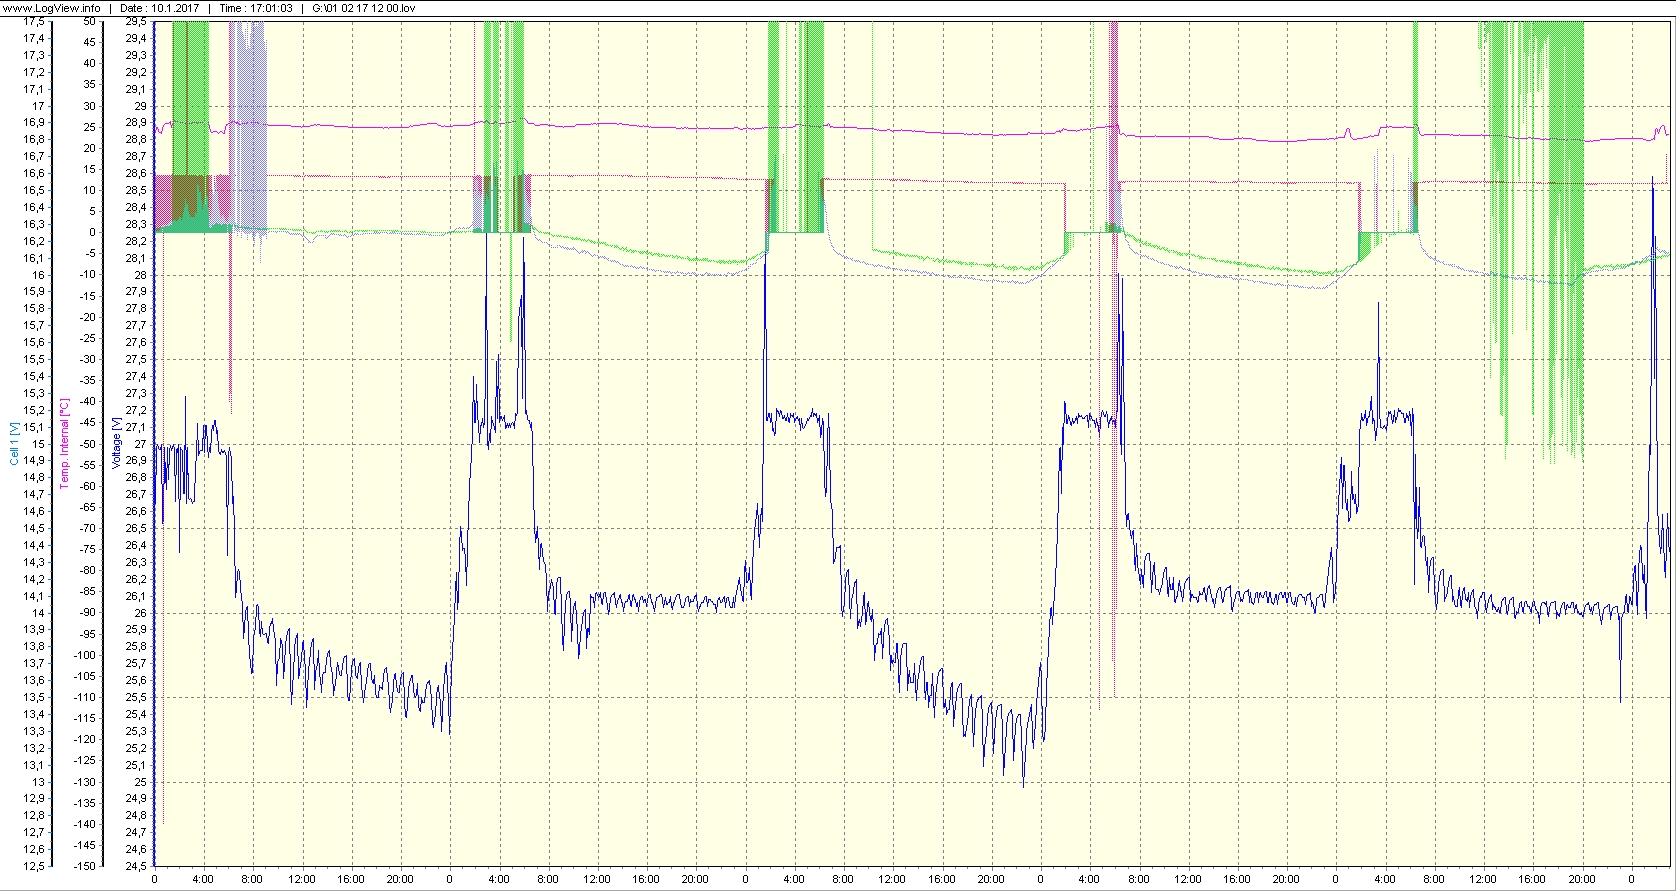Select the -150 tick on temperature axis
The height and width of the screenshot is (891, 1676).
point(86,866)
